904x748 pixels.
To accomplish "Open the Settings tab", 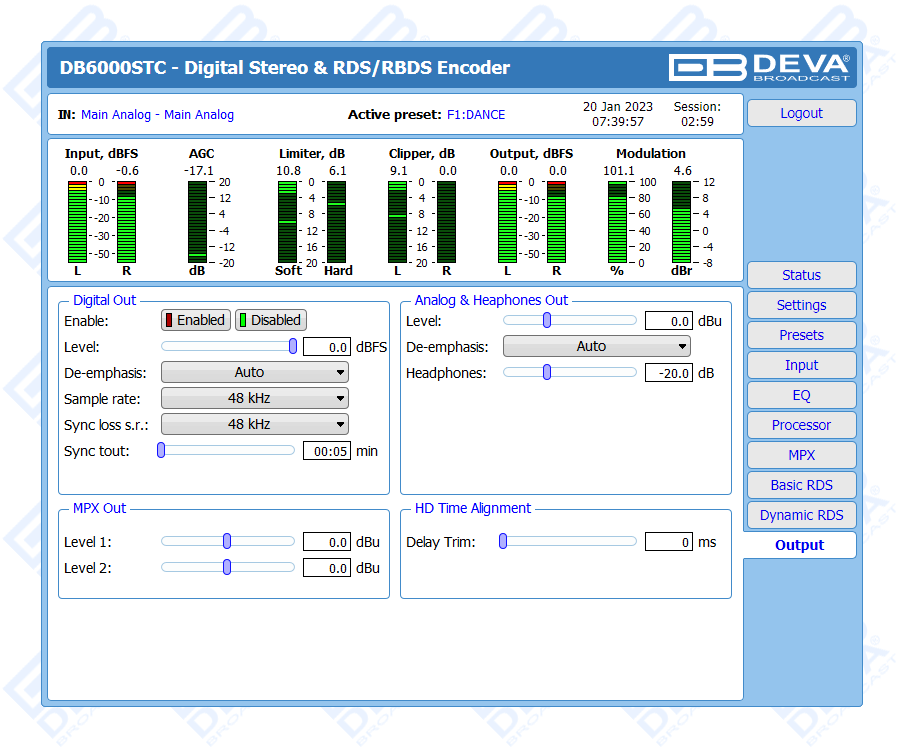I will point(801,305).
